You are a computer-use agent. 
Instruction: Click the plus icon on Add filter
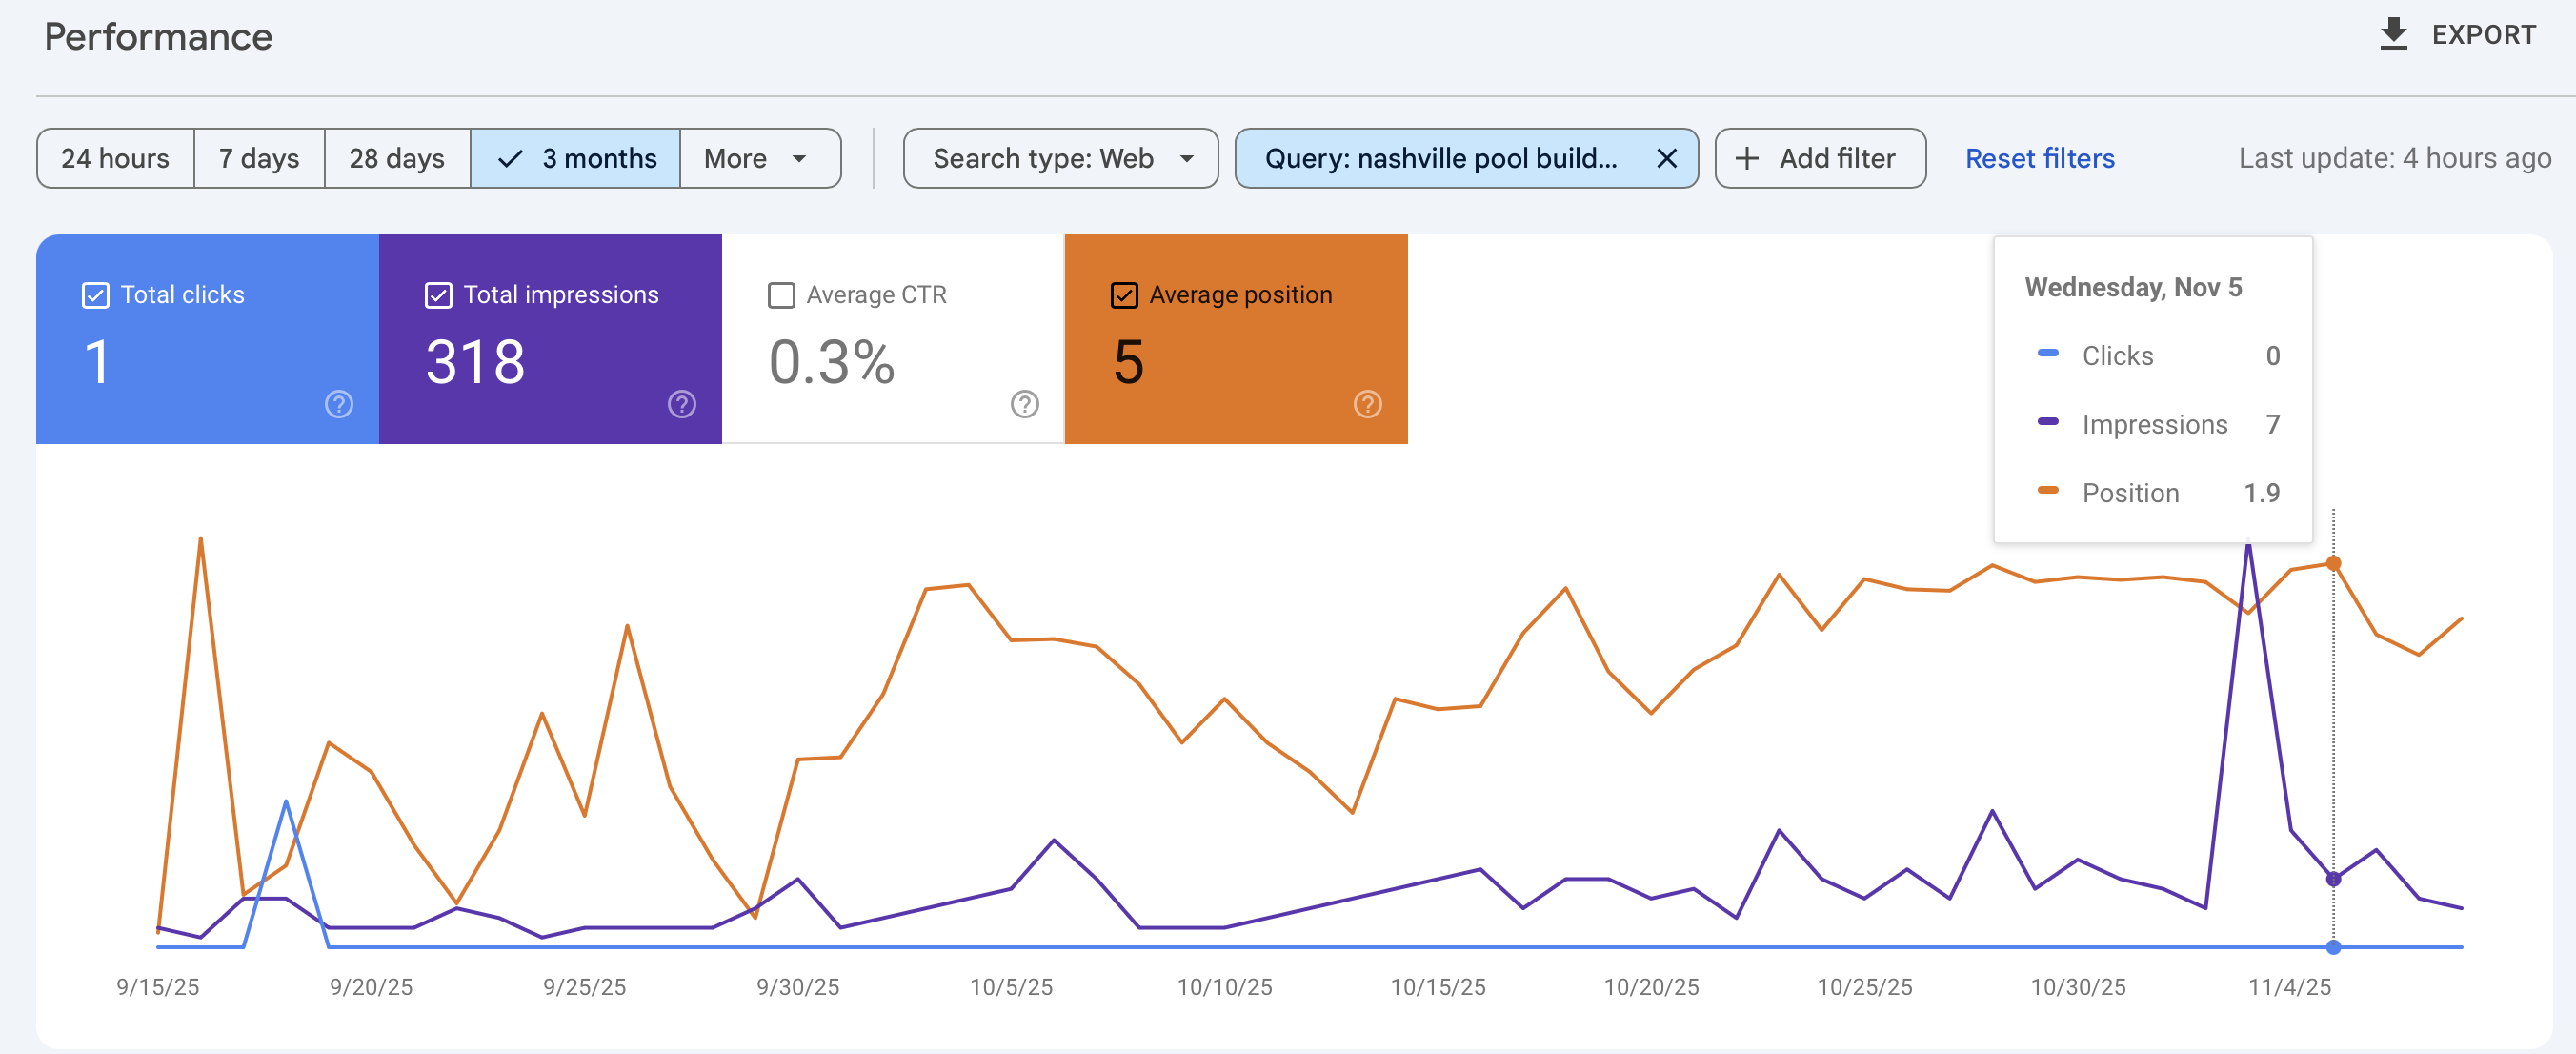1746,158
